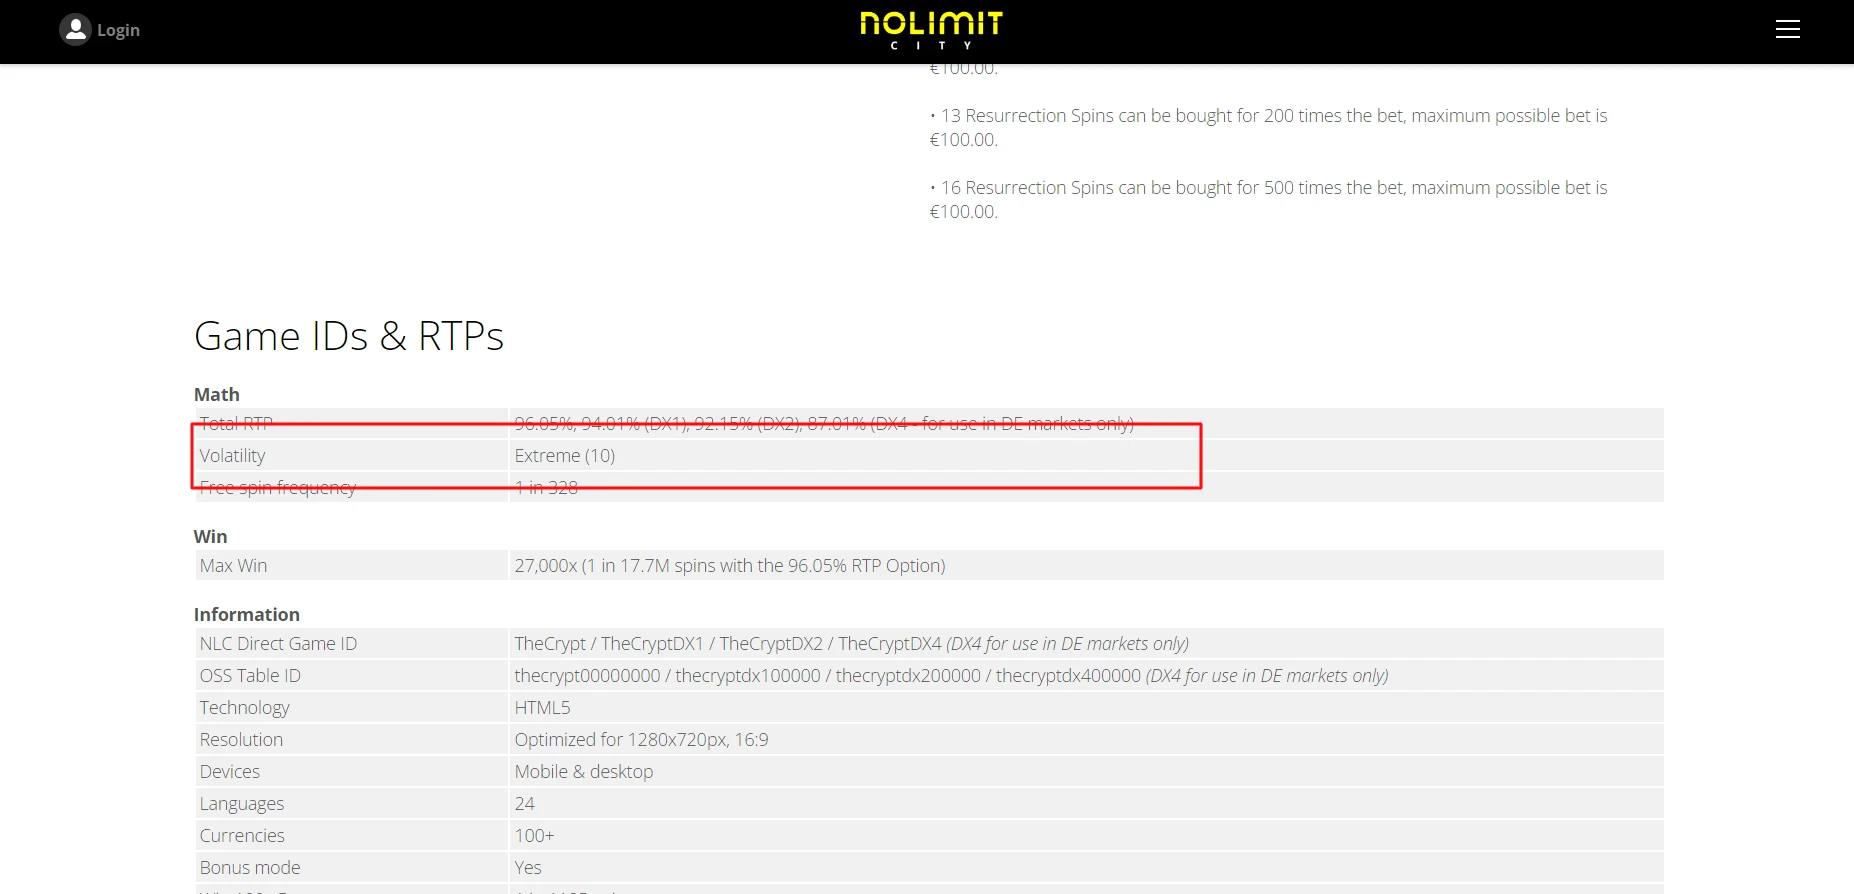Click the Volatility row label
The image size is (1854, 894).
tap(232, 455)
